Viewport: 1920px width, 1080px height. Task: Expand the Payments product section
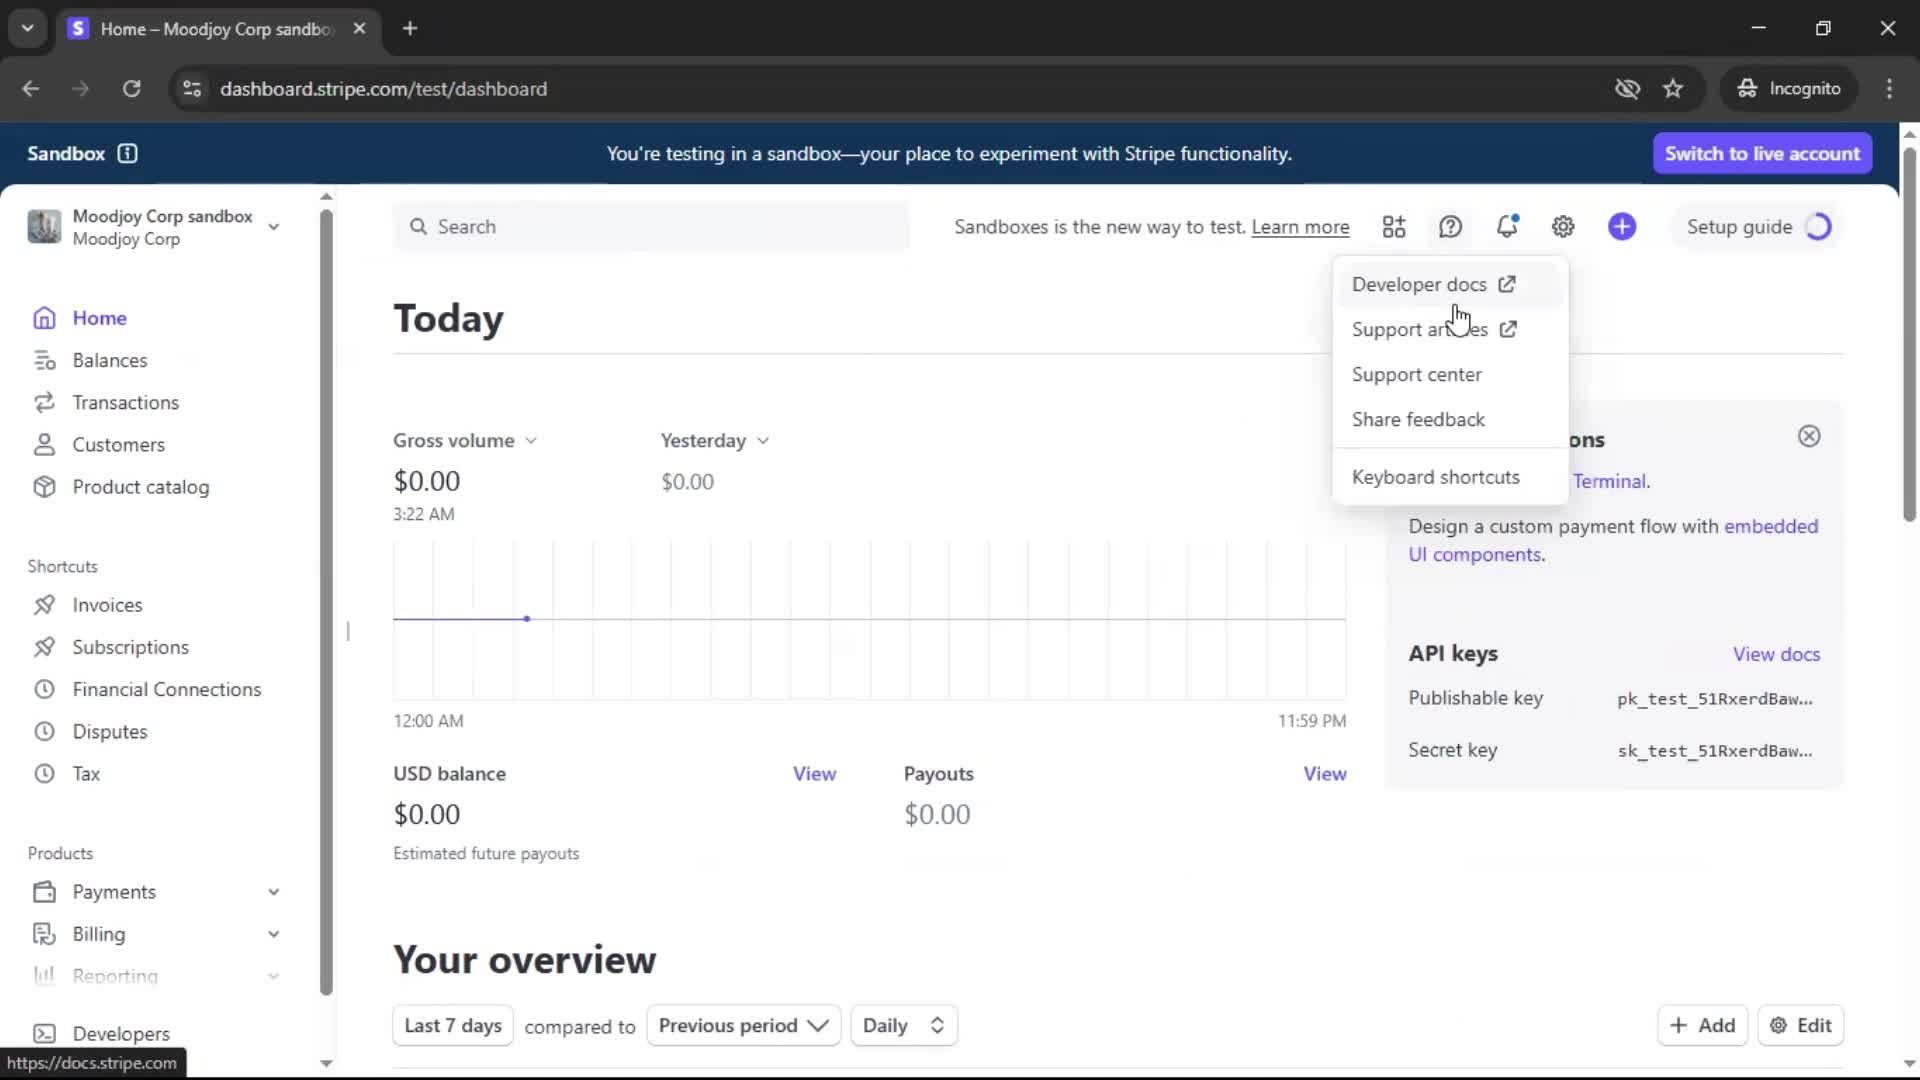click(273, 892)
